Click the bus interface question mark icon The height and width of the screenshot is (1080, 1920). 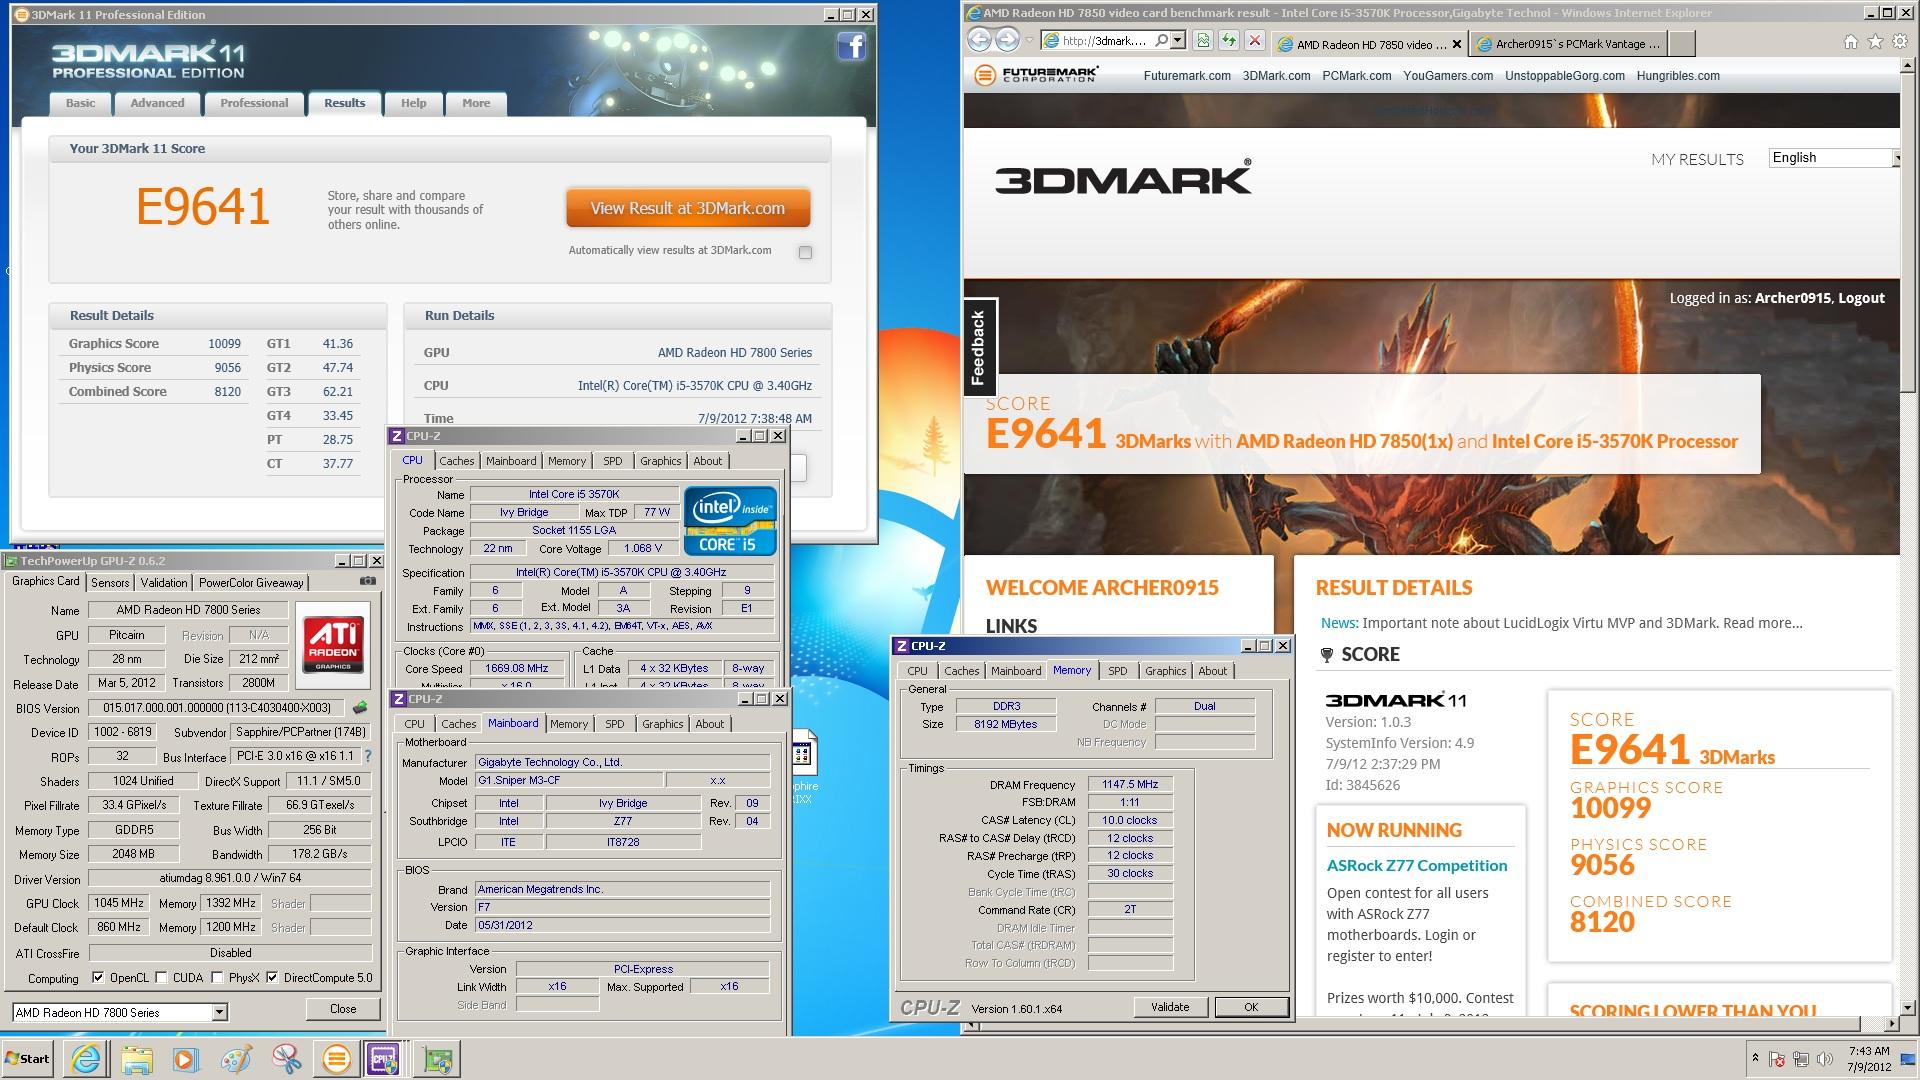click(x=368, y=756)
